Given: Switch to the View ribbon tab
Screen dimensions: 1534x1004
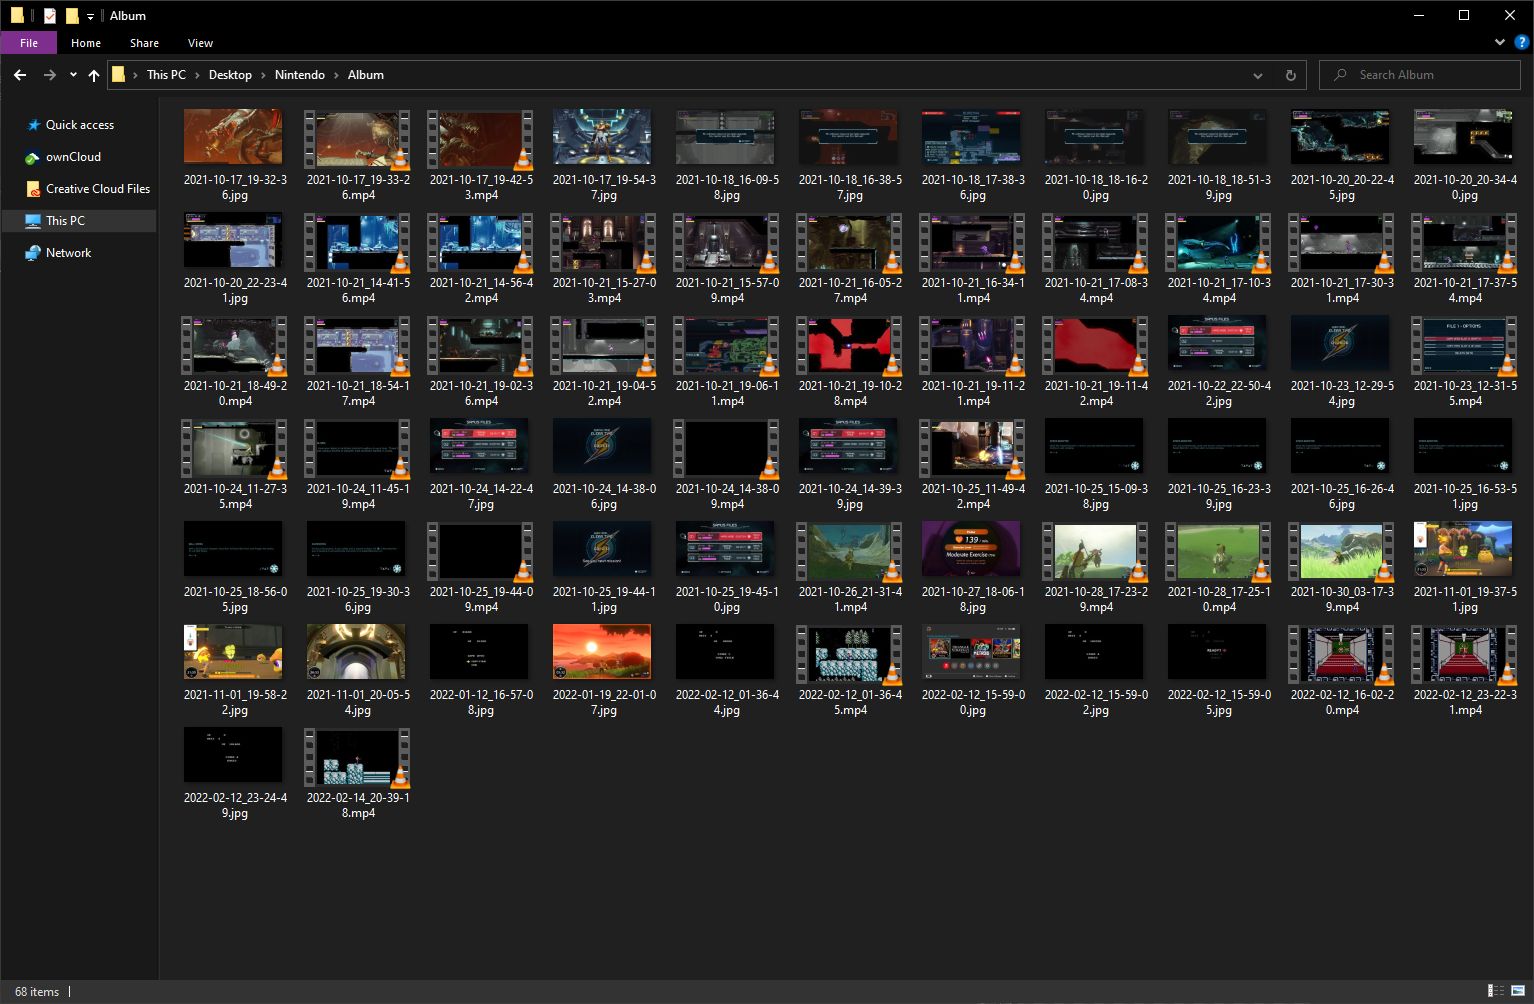Looking at the screenshot, I should (200, 43).
